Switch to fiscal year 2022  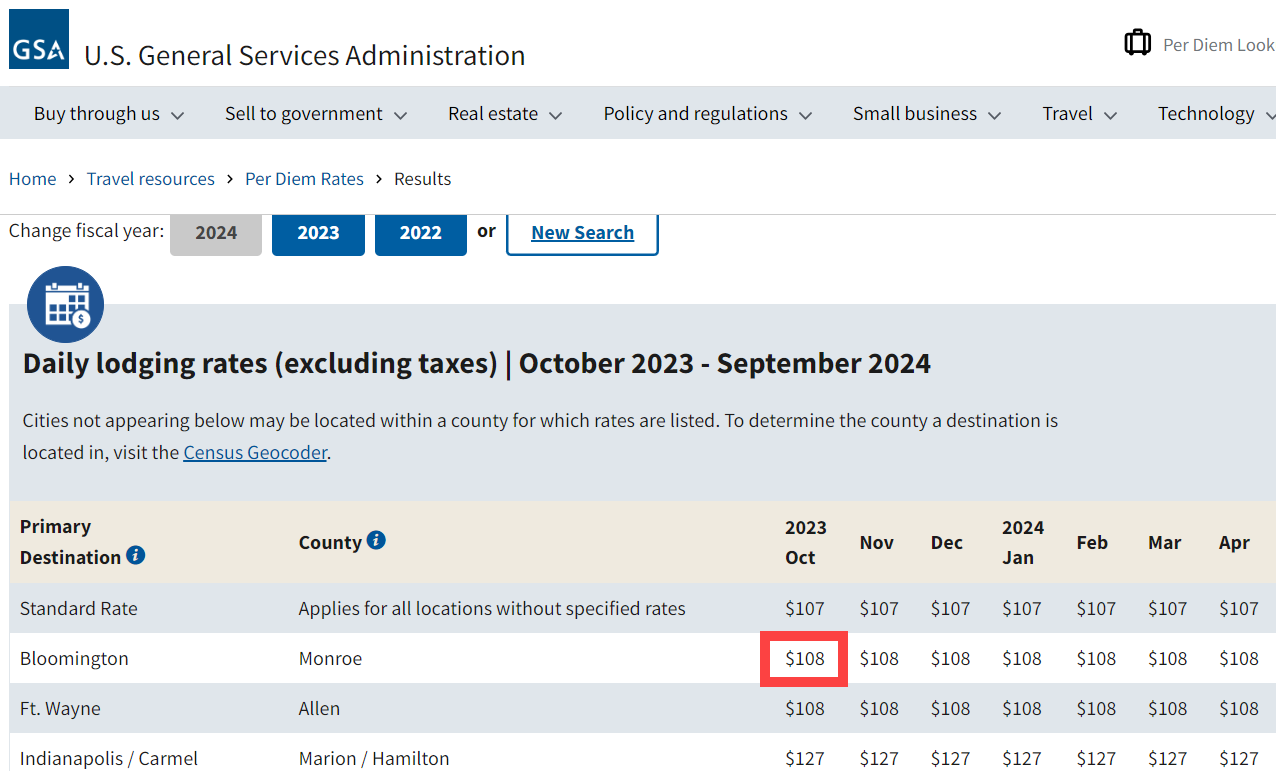point(420,233)
